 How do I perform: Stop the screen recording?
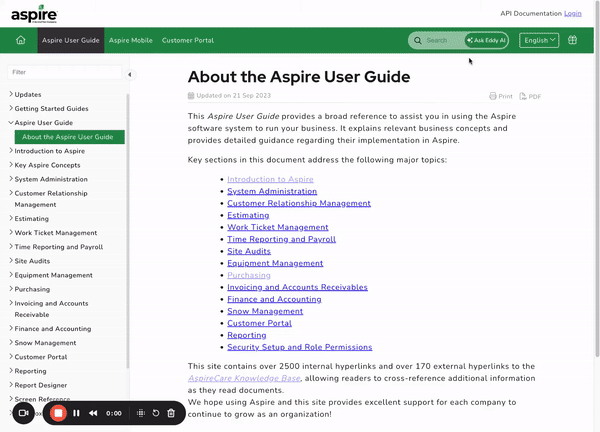point(58,413)
